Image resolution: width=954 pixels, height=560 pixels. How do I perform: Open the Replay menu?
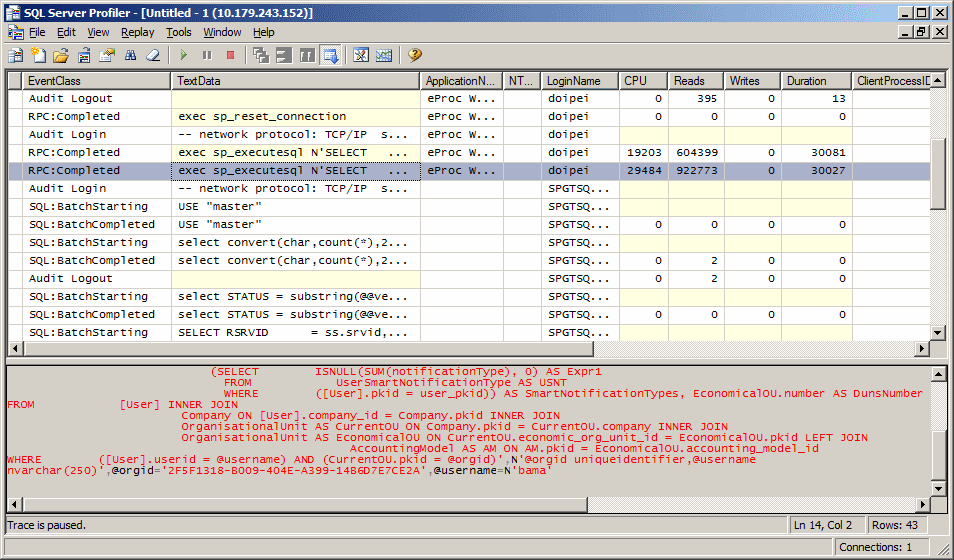(x=138, y=32)
